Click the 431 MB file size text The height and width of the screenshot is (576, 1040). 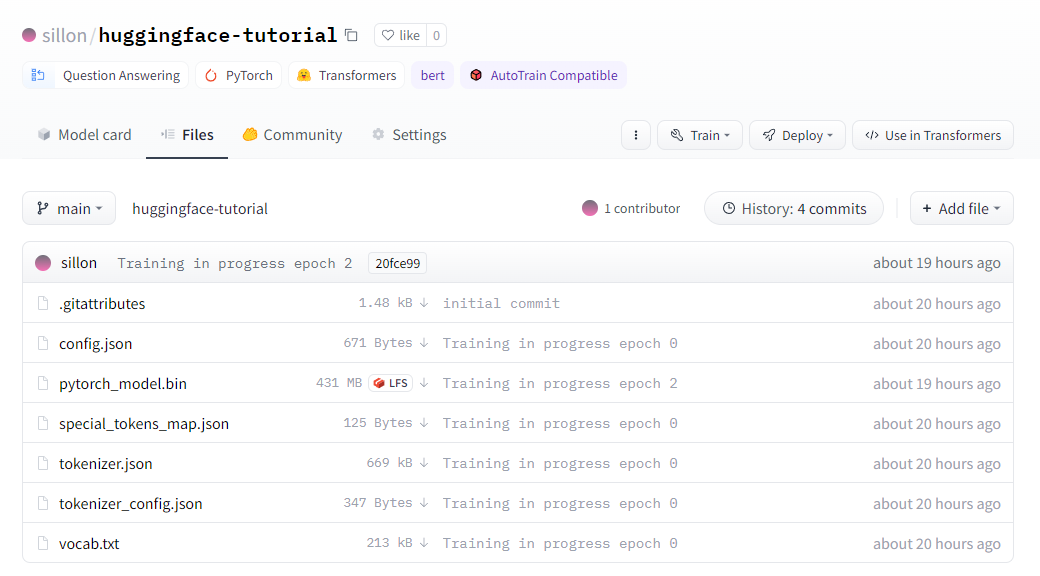[x=339, y=383]
